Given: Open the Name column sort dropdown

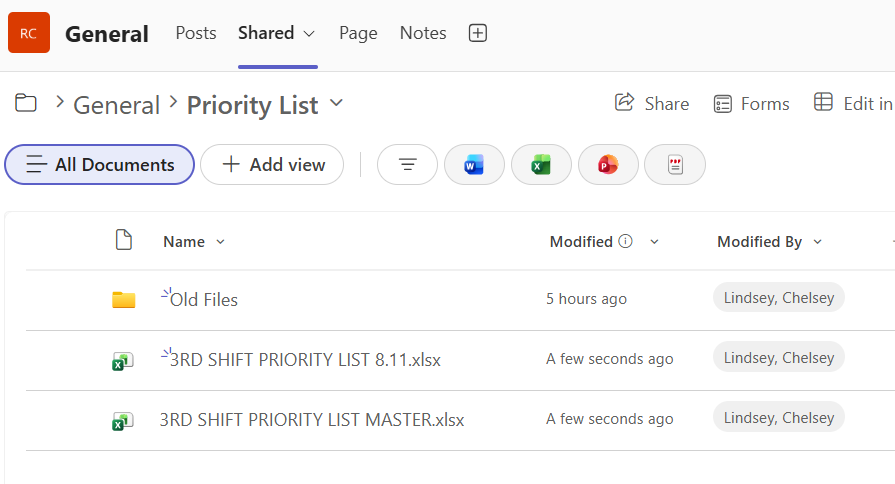Looking at the screenshot, I should tap(220, 242).
